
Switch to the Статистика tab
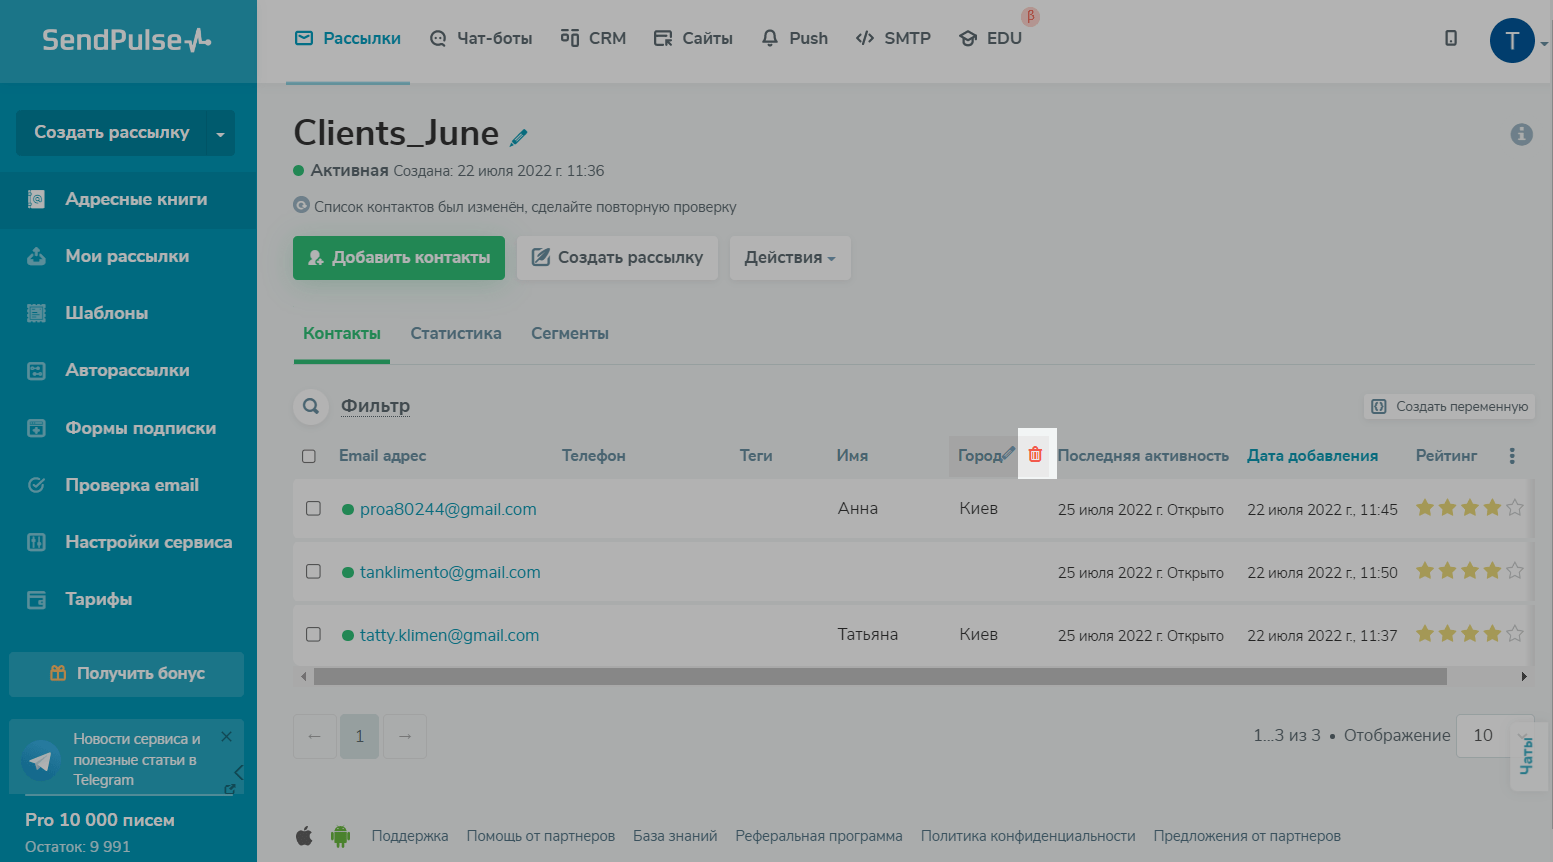(x=456, y=334)
